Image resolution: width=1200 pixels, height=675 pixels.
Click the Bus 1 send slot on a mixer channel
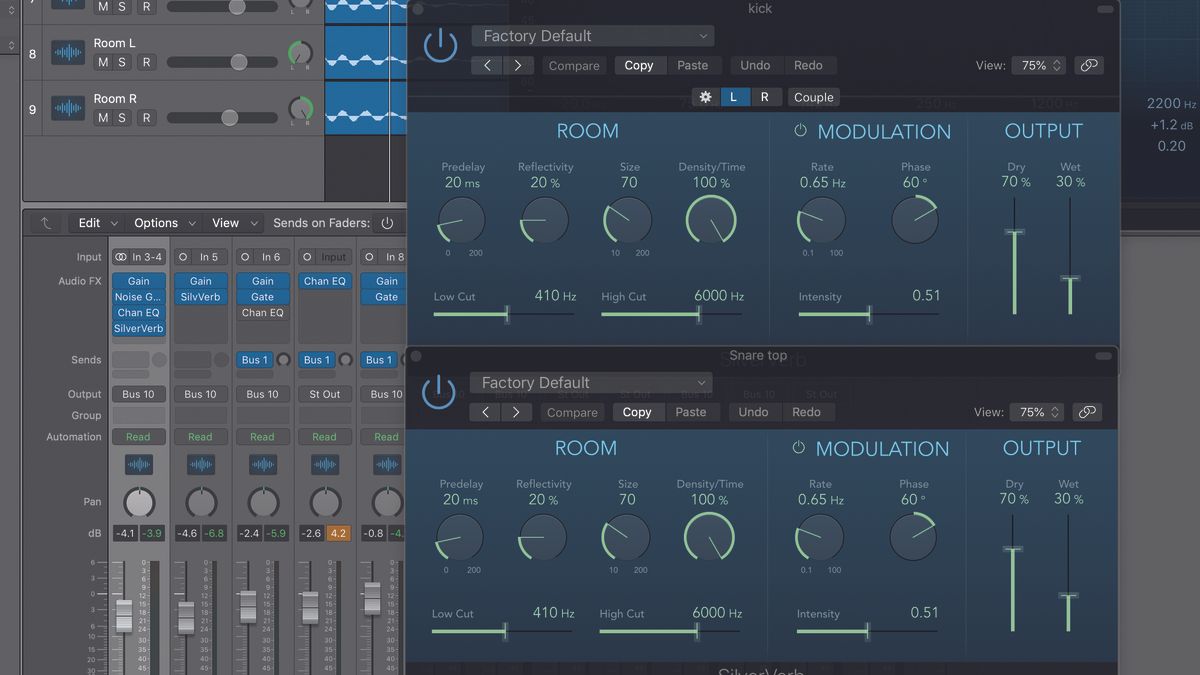pos(255,359)
